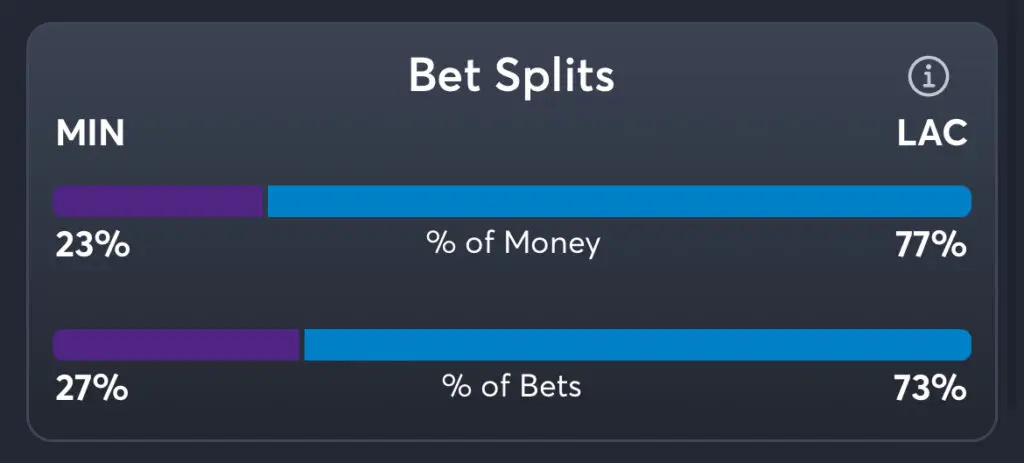Select the "% of Money" label
Viewport: 1024px width, 463px height.
click(x=512, y=243)
